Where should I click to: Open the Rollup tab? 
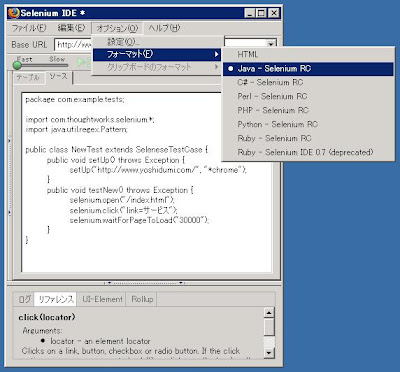coord(142,299)
